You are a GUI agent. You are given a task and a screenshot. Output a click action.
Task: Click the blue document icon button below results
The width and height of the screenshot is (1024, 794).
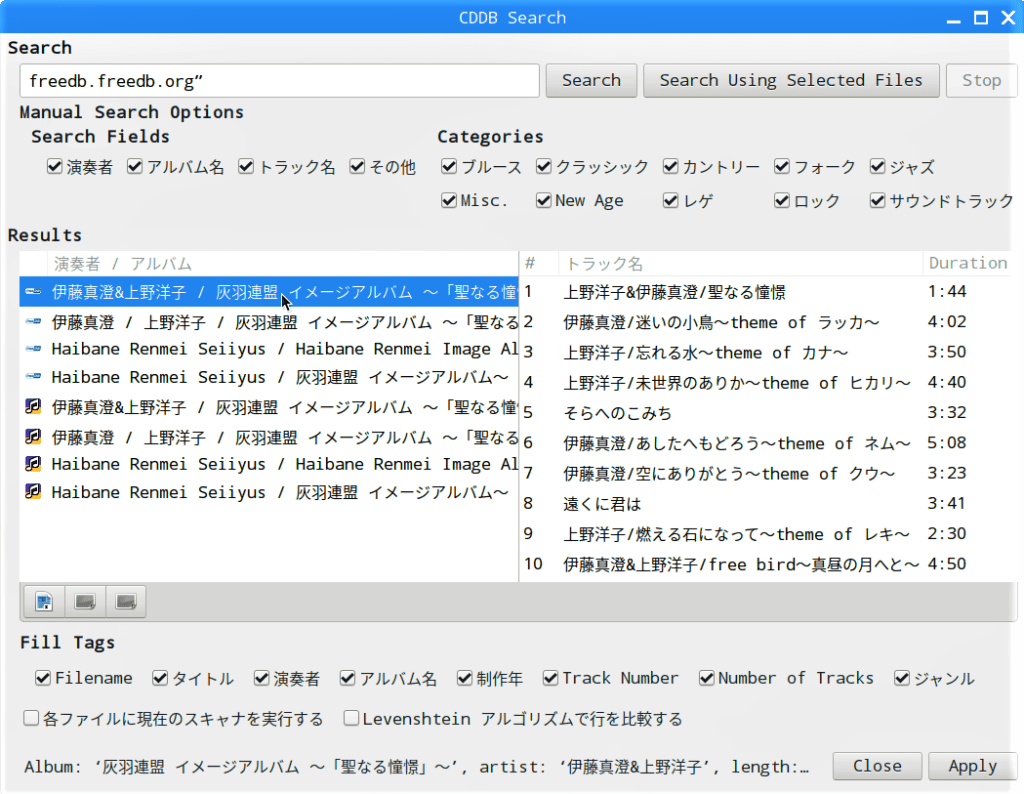coord(43,601)
